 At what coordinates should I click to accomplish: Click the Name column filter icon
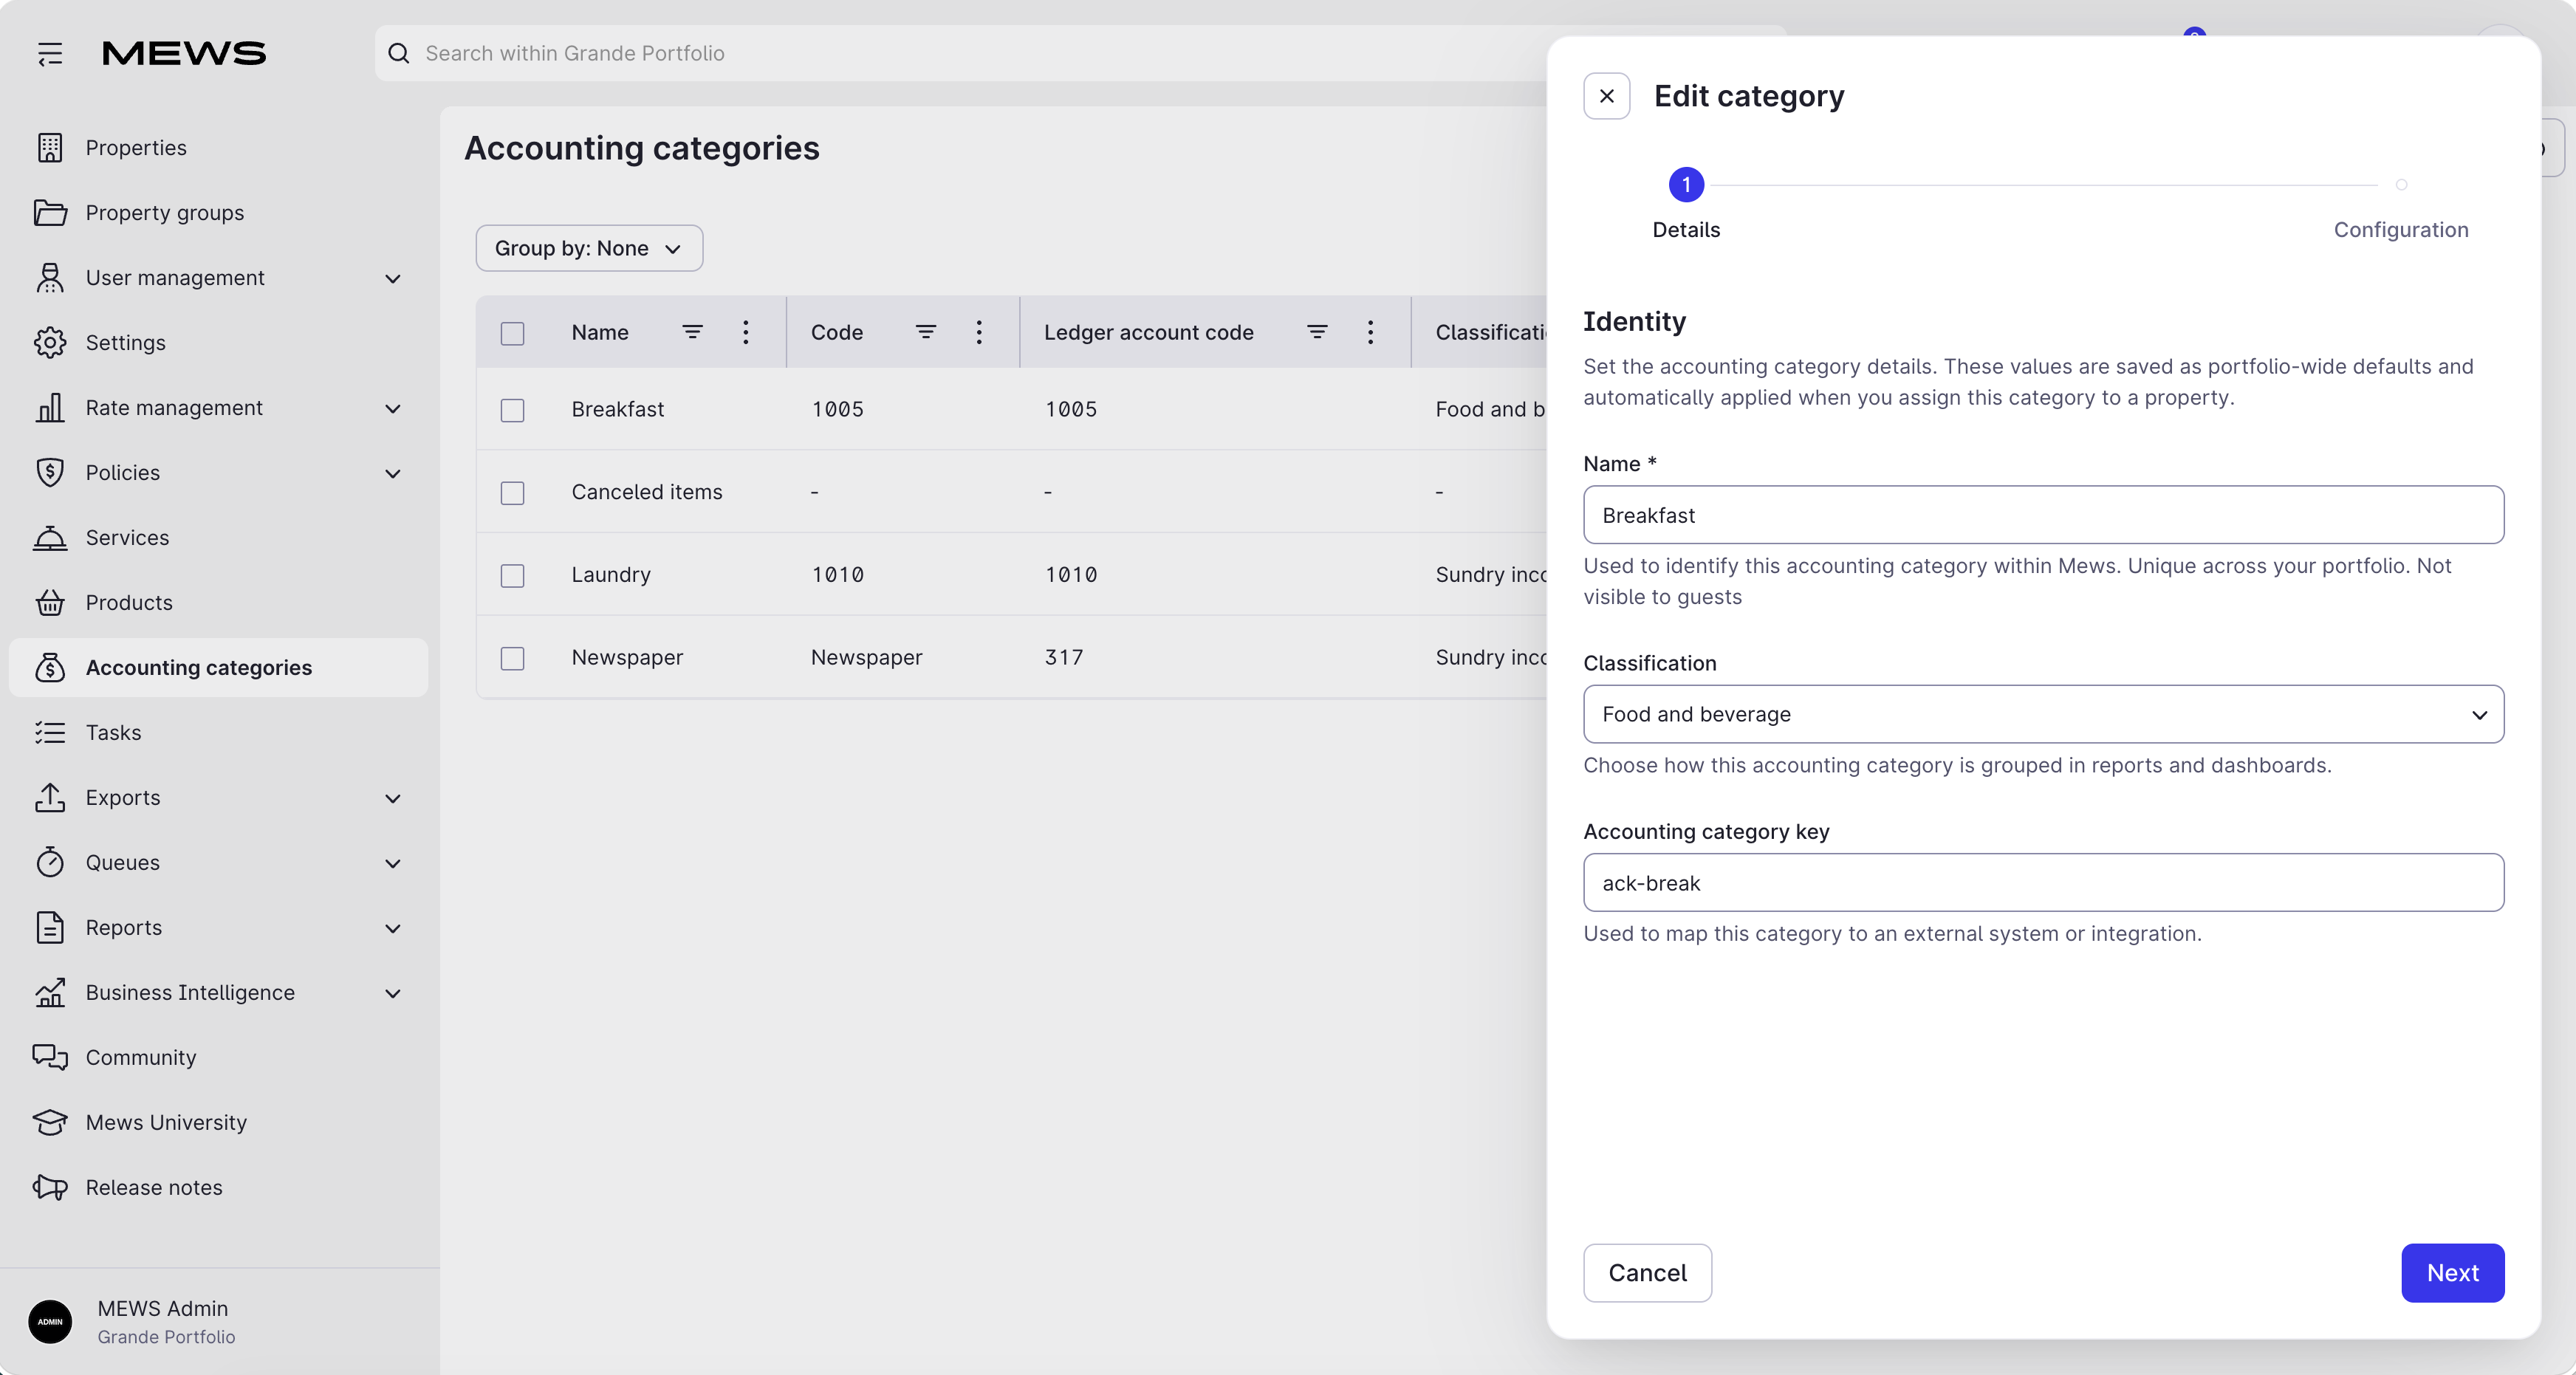tap(692, 332)
